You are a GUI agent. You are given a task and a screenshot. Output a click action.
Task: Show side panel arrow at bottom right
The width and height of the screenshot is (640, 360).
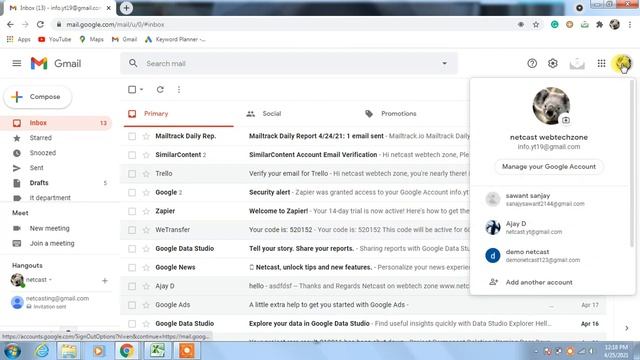pos(627,328)
